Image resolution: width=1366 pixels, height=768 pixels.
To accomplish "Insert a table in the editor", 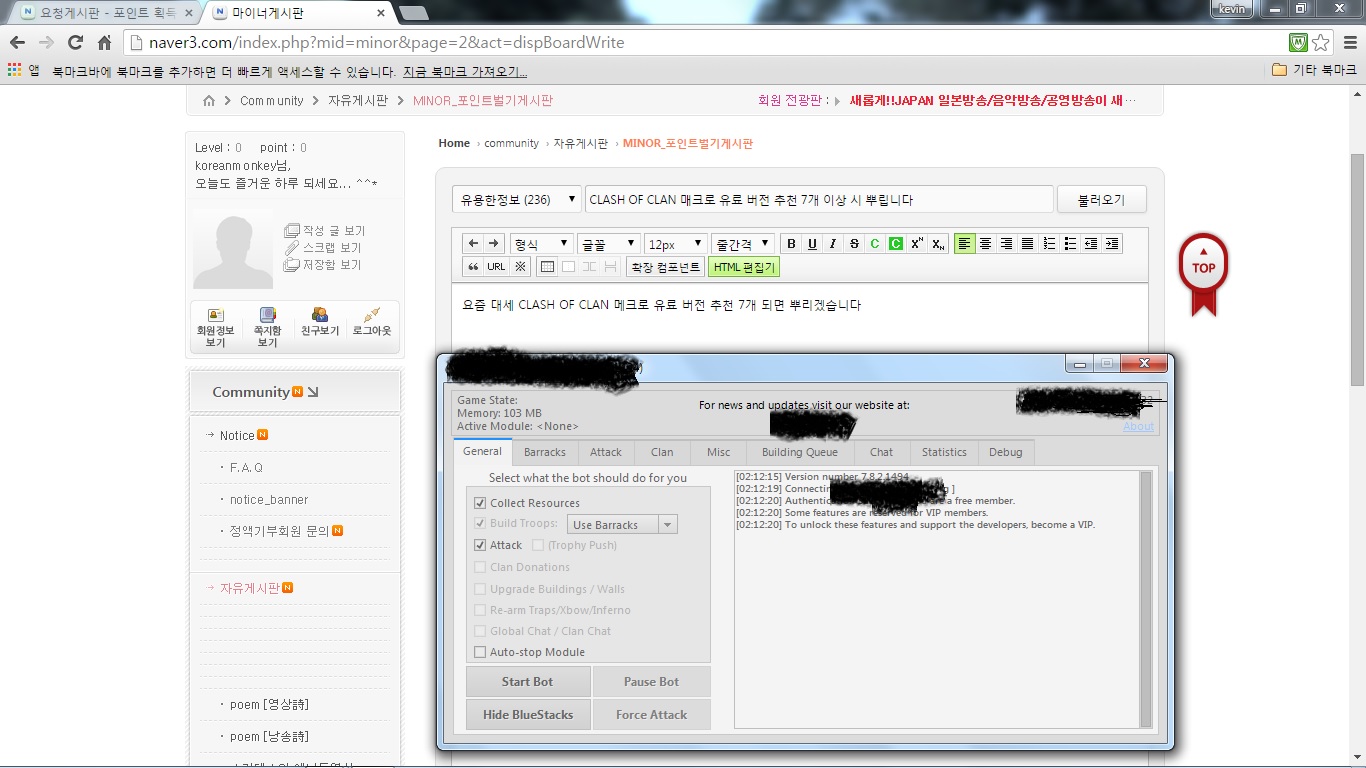I will [x=547, y=267].
